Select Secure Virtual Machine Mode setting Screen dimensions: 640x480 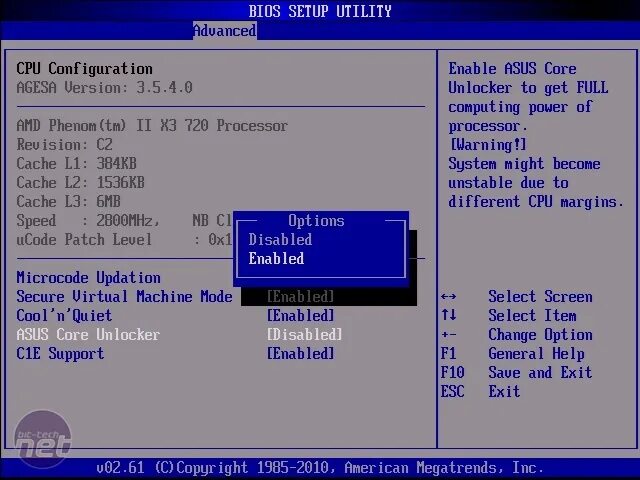tap(124, 297)
